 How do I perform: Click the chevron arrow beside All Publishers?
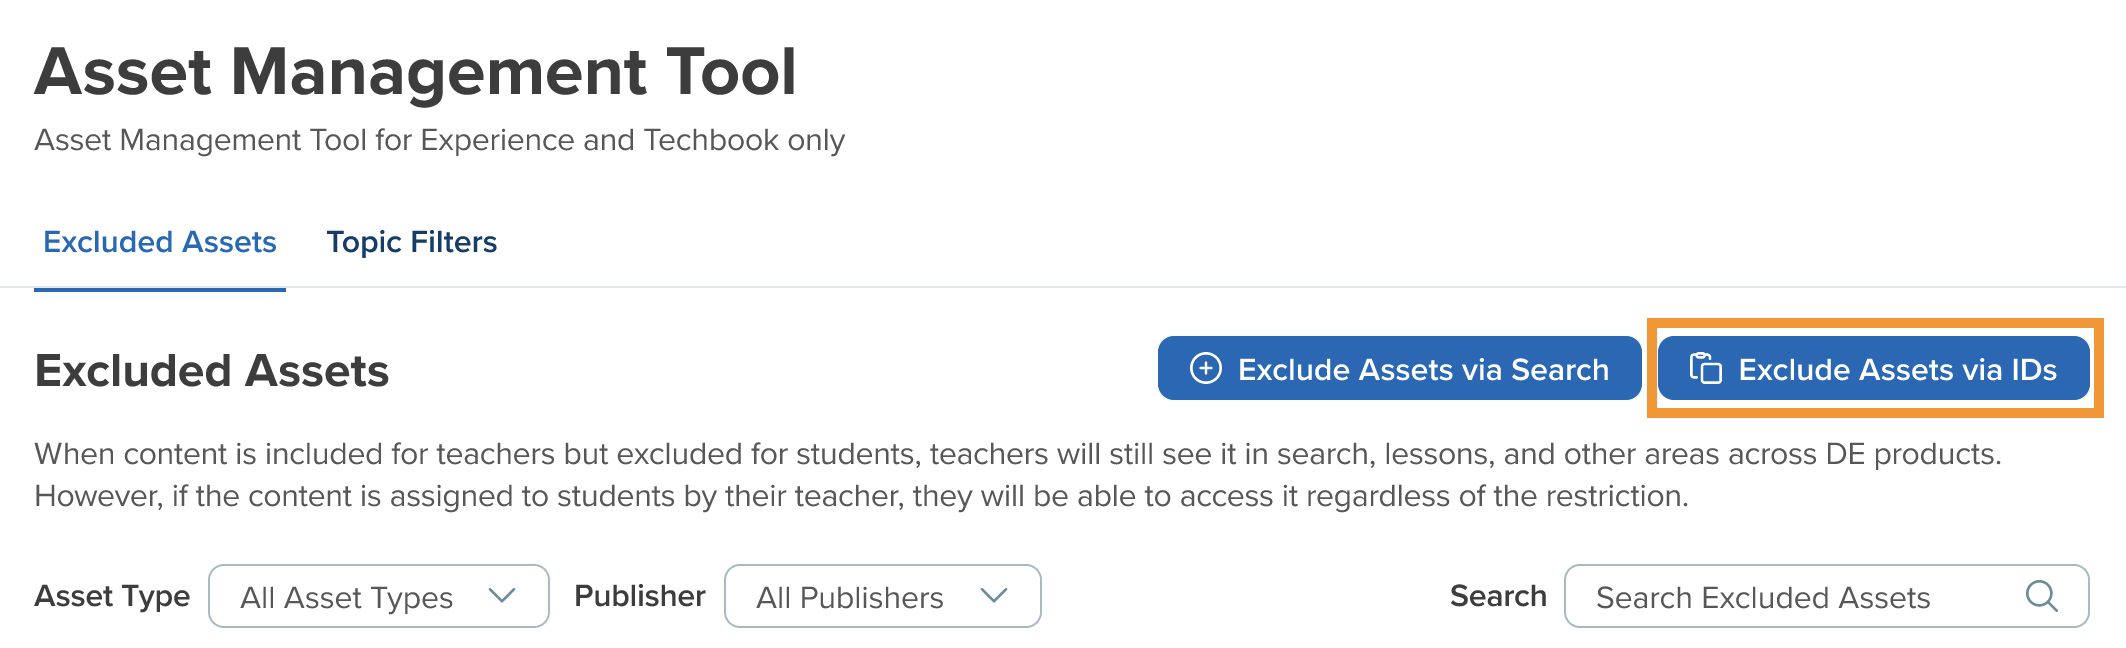click(994, 596)
